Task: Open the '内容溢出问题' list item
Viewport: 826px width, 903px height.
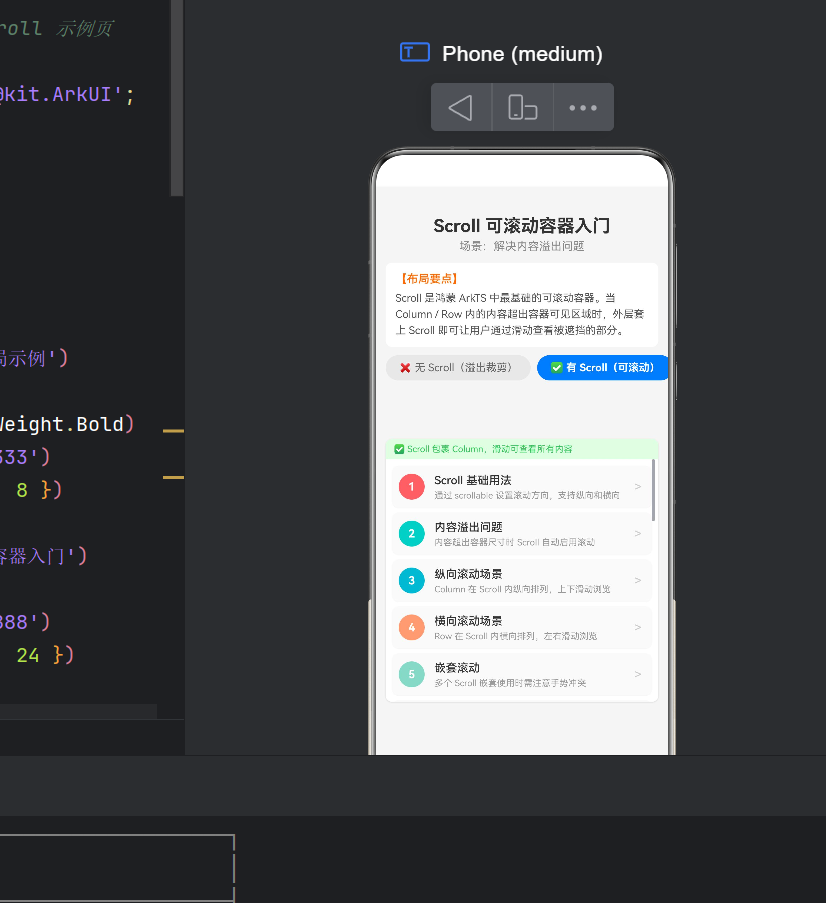Action: pos(522,534)
